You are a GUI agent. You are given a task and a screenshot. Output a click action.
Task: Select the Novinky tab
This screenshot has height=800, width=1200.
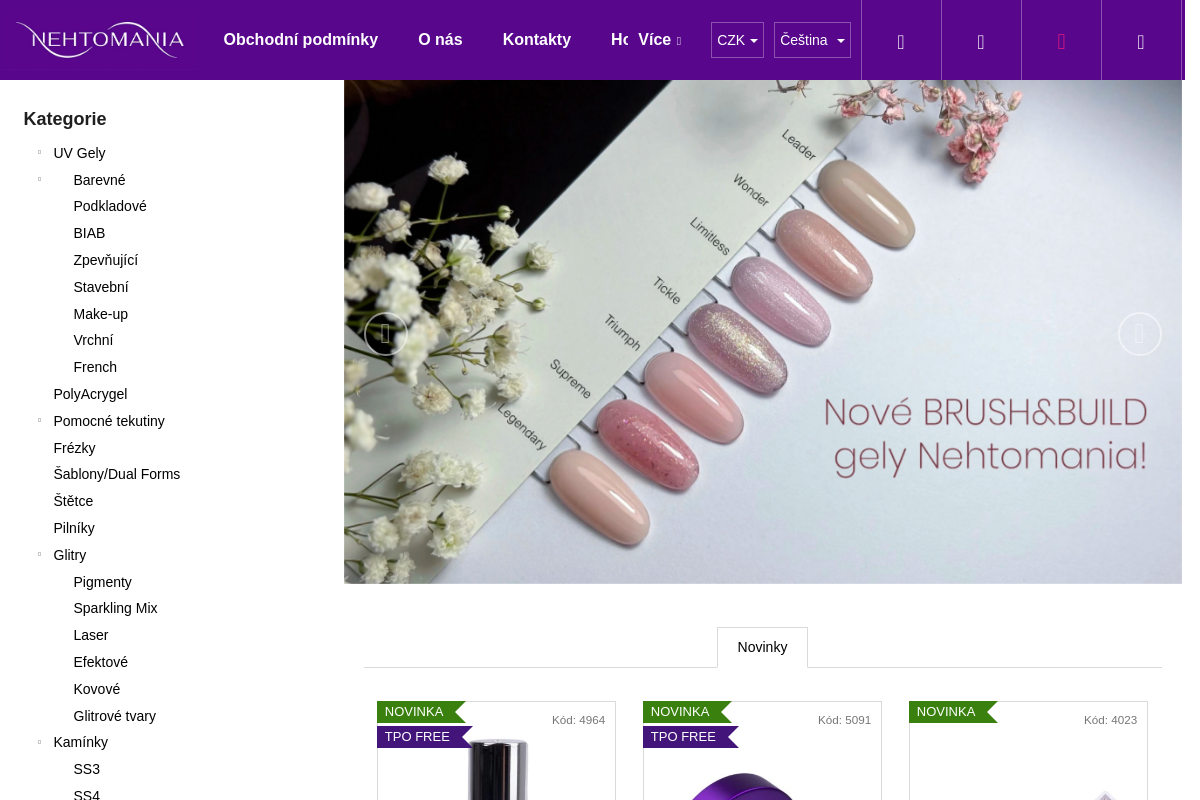[762, 647]
